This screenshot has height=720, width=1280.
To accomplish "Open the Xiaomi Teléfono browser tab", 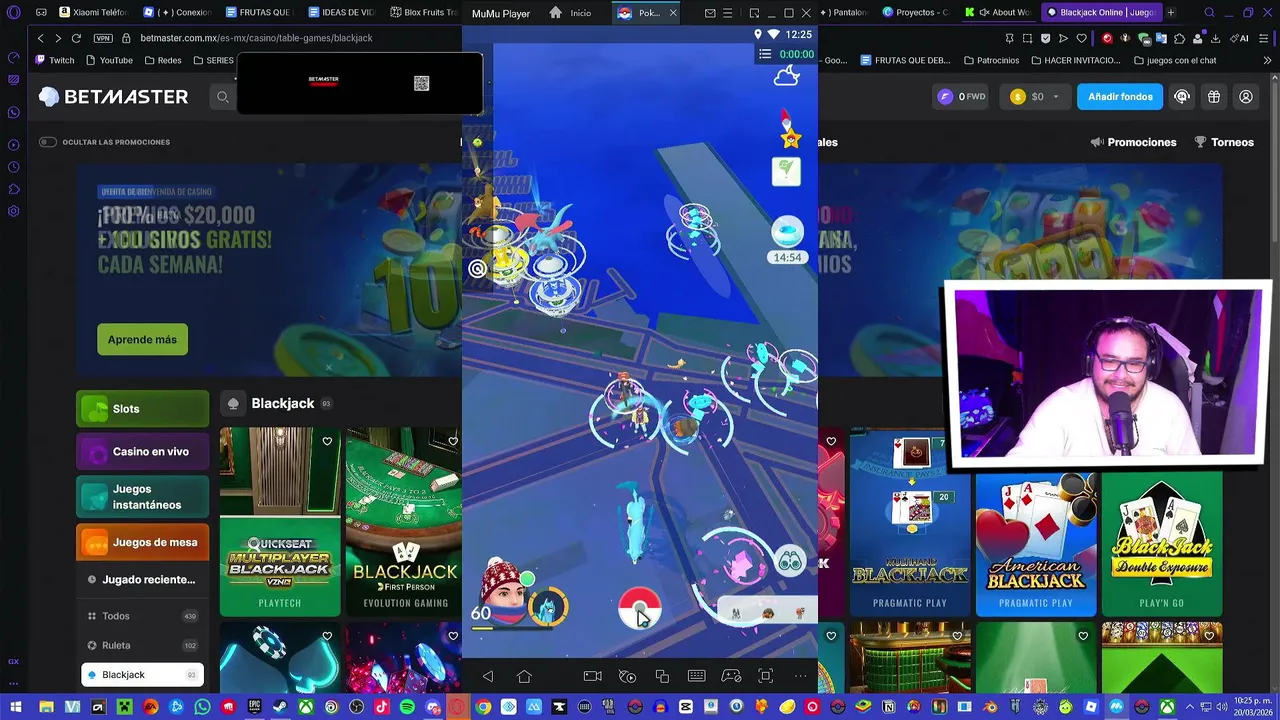I will coord(94,13).
